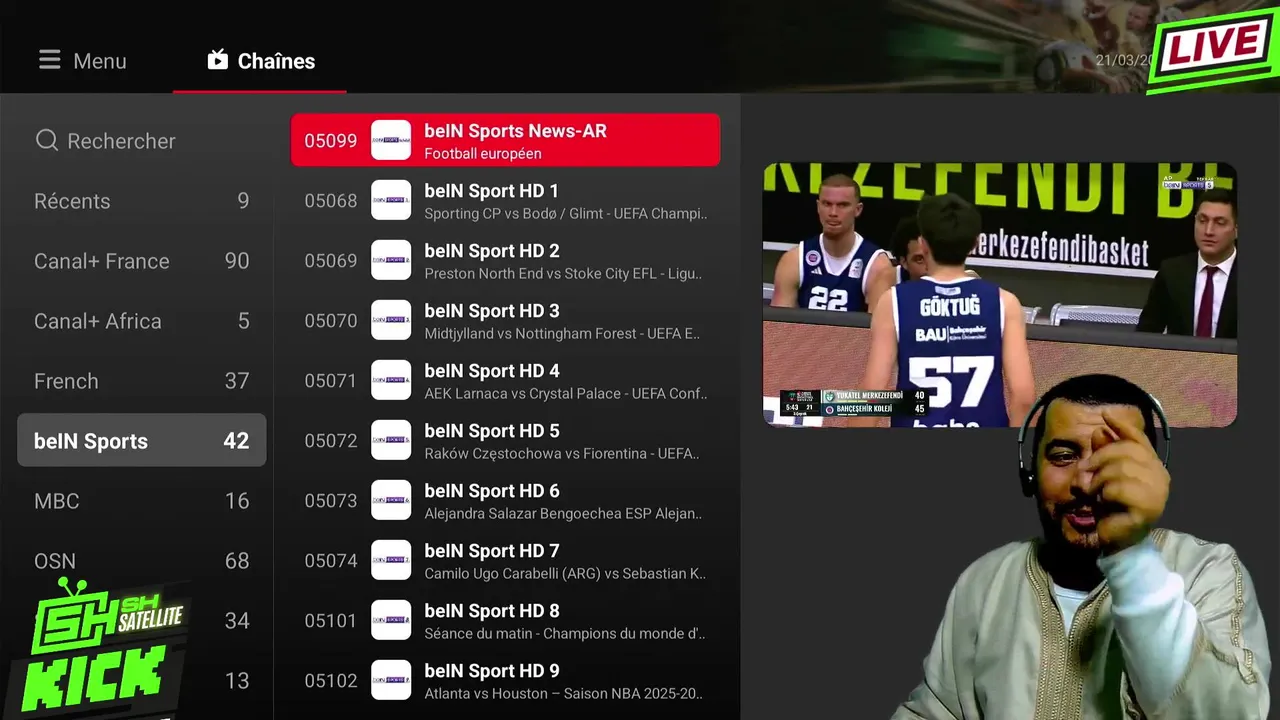Viewport: 1280px width, 720px height.
Task: Click the beIN Sport HD 6 logo
Action: click(391, 500)
